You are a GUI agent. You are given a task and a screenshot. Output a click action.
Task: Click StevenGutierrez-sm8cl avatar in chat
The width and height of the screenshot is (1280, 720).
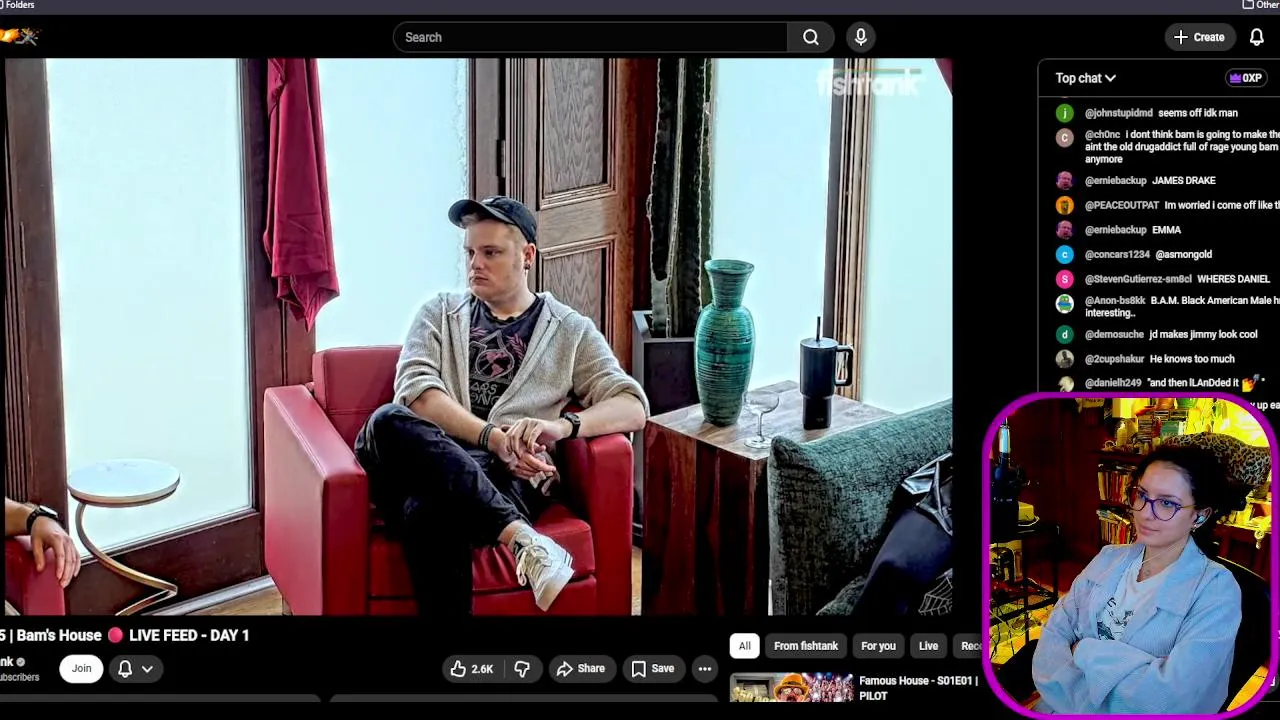1064,279
